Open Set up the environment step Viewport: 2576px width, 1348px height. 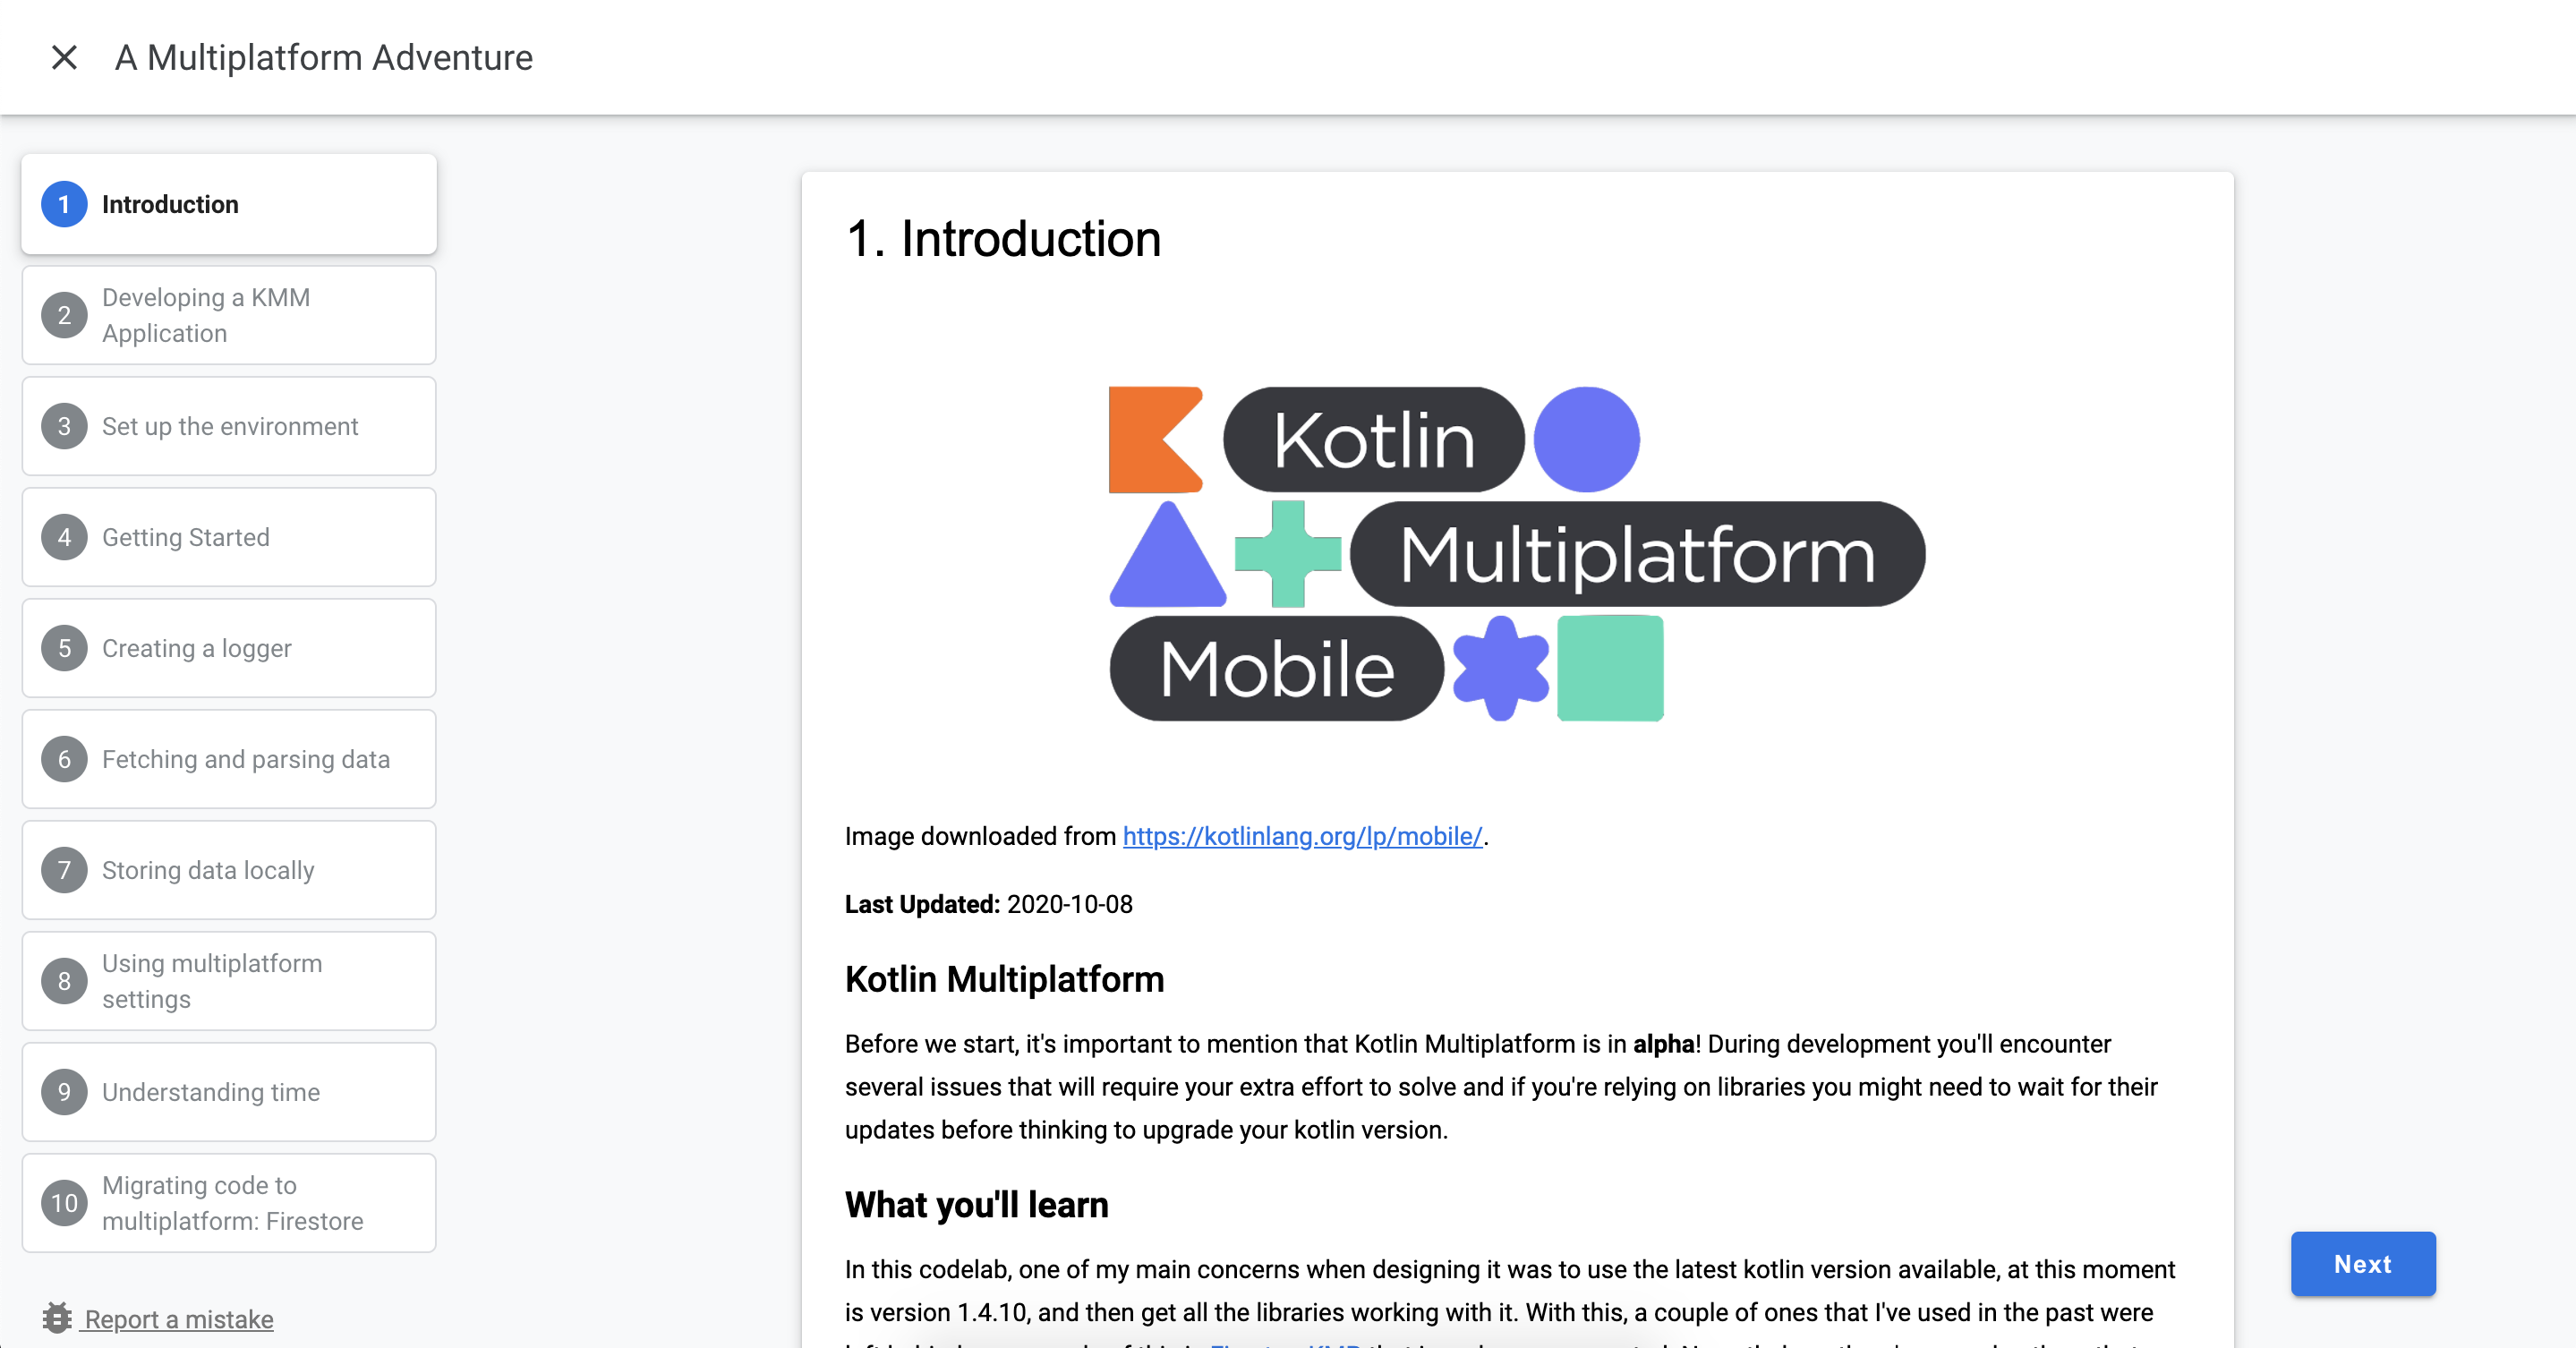click(x=229, y=426)
